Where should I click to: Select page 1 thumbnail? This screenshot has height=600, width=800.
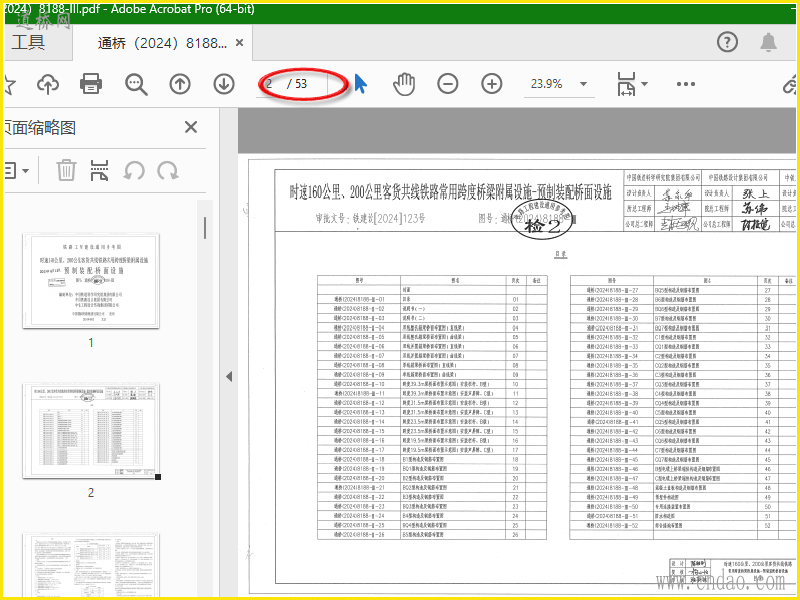coord(91,280)
